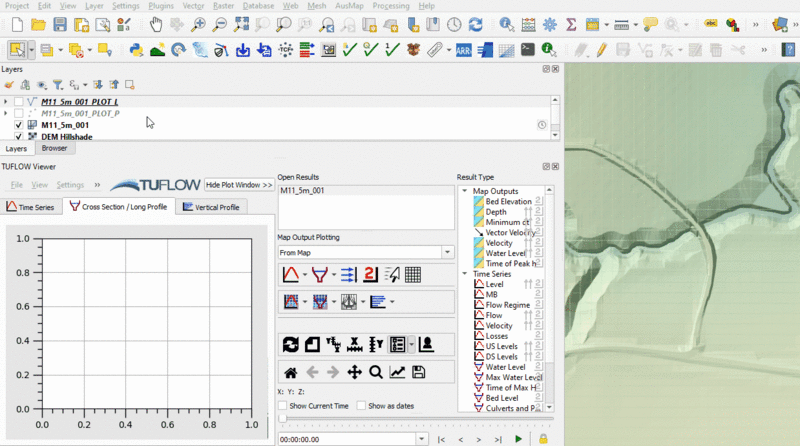Click the Hide Plot Window button
This screenshot has width=800, height=446.
(239, 185)
